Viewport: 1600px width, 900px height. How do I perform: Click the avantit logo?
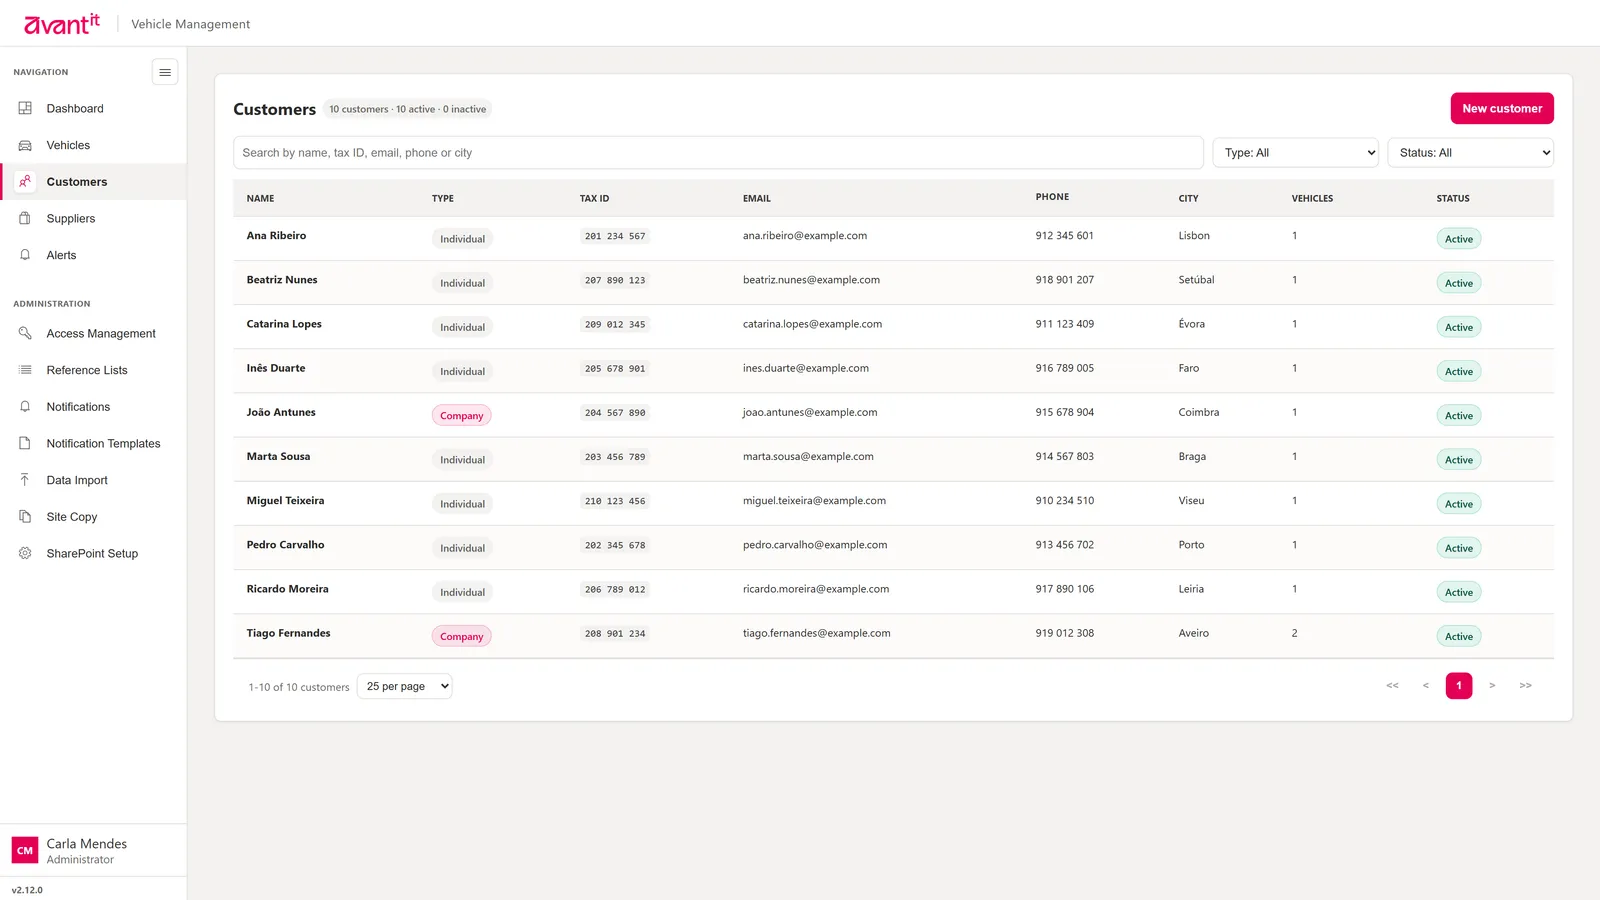[x=62, y=23]
